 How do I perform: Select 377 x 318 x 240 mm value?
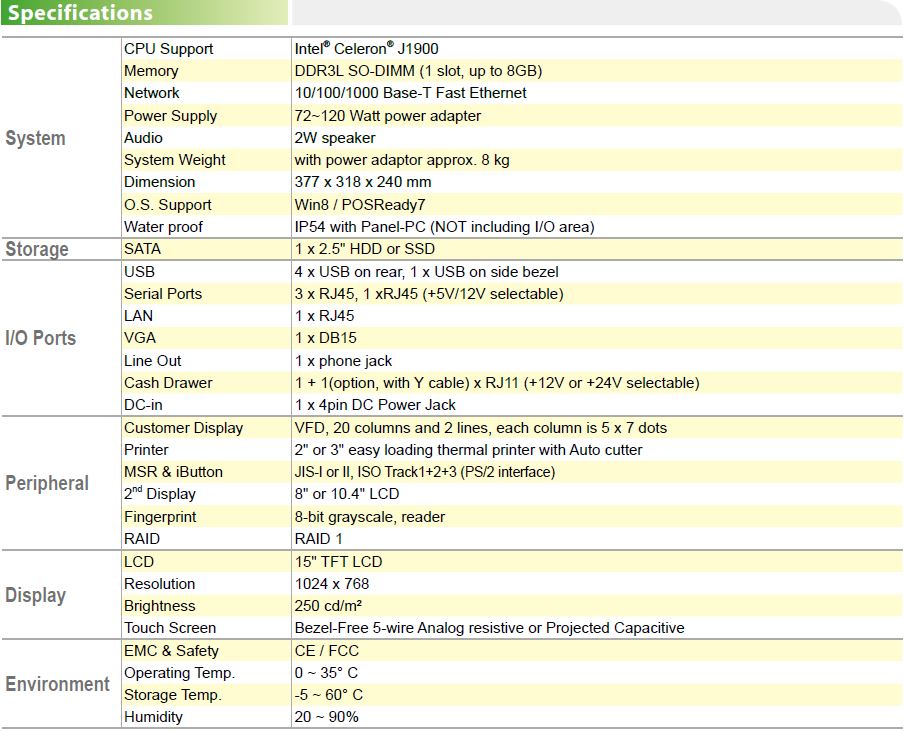(x=363, y=182)
